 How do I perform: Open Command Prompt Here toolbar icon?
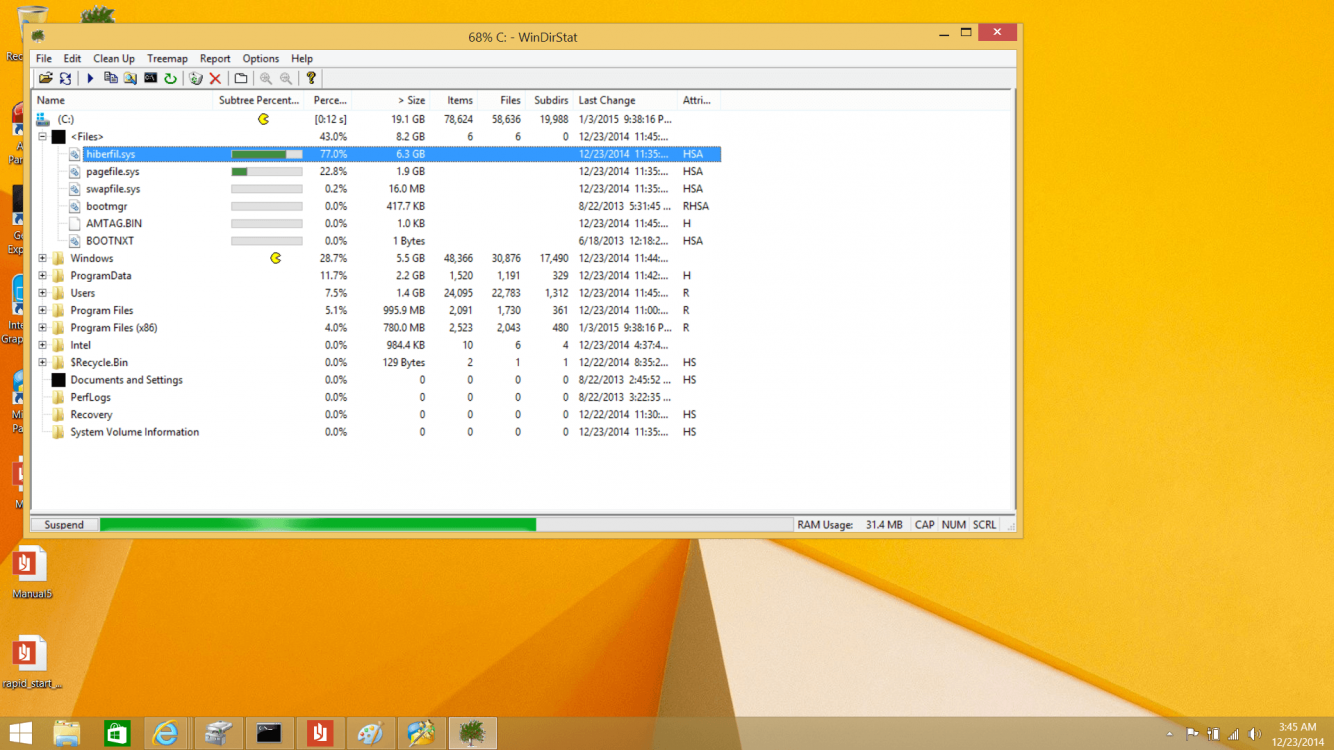coord(150,78)
